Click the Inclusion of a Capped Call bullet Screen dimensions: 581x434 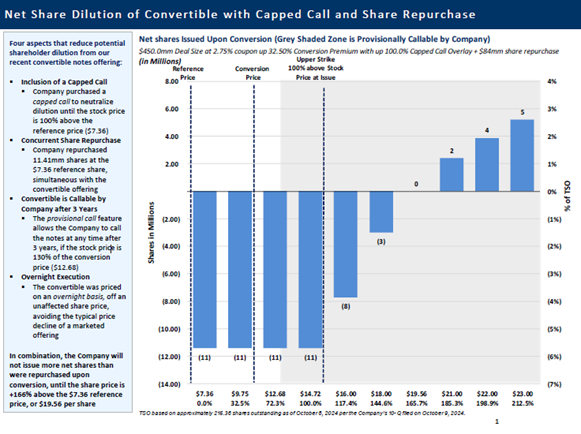click(x=64, y=82)
